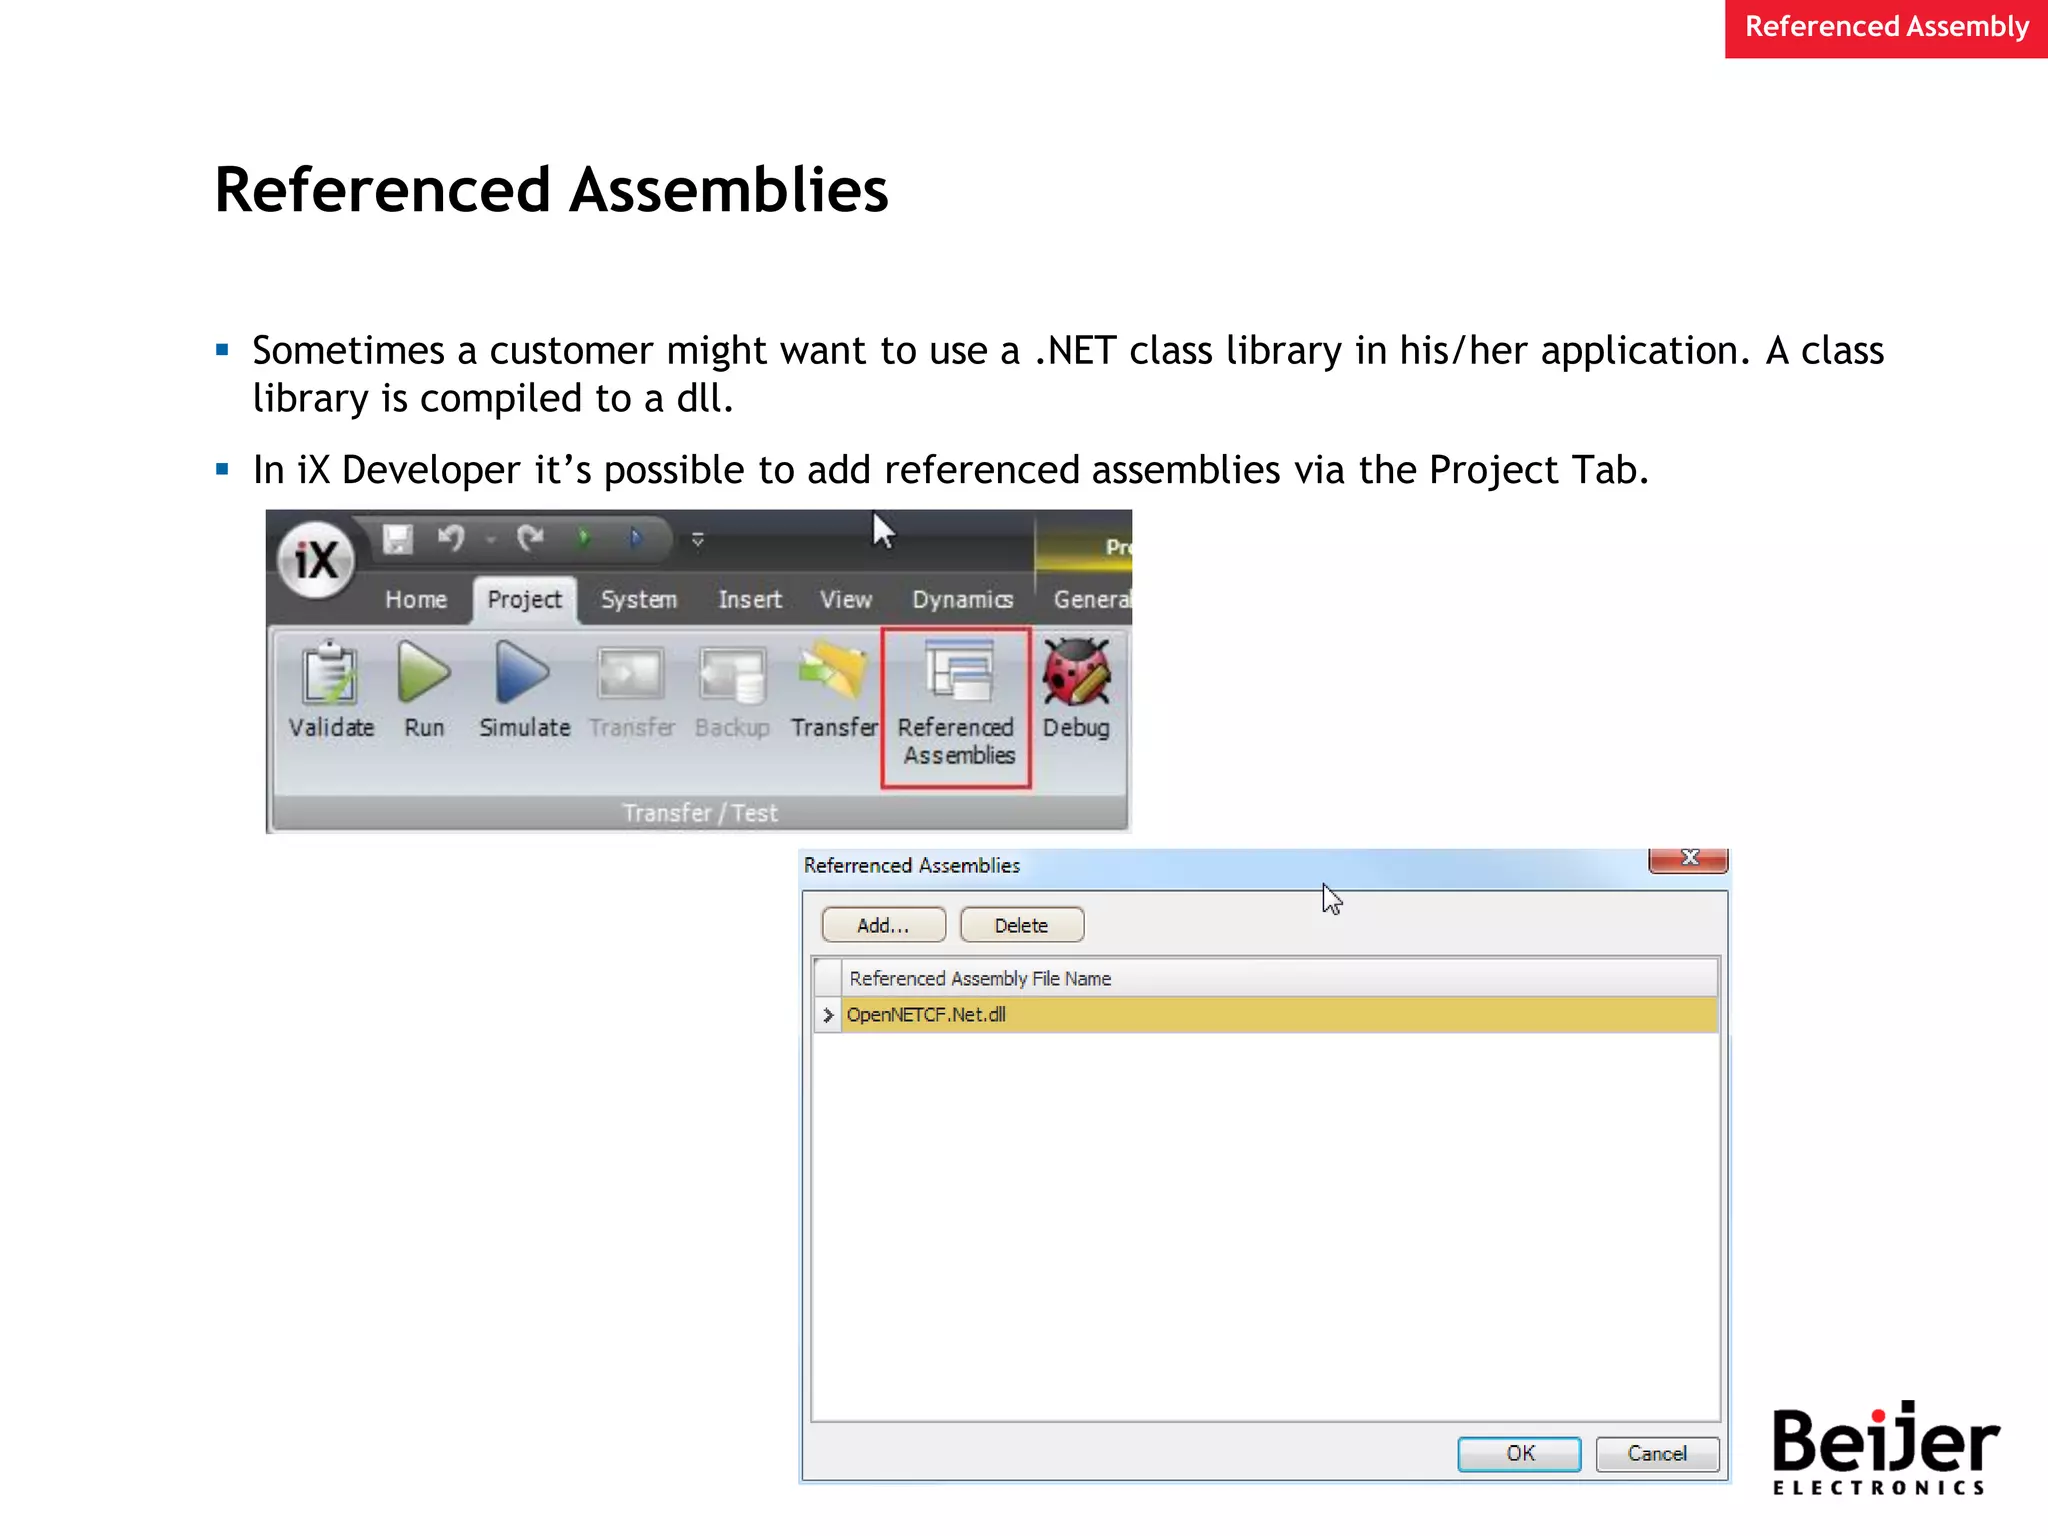Screen dimensions: 2048x1536
Task: Click the iX application logo button
Action: [316, 560]
